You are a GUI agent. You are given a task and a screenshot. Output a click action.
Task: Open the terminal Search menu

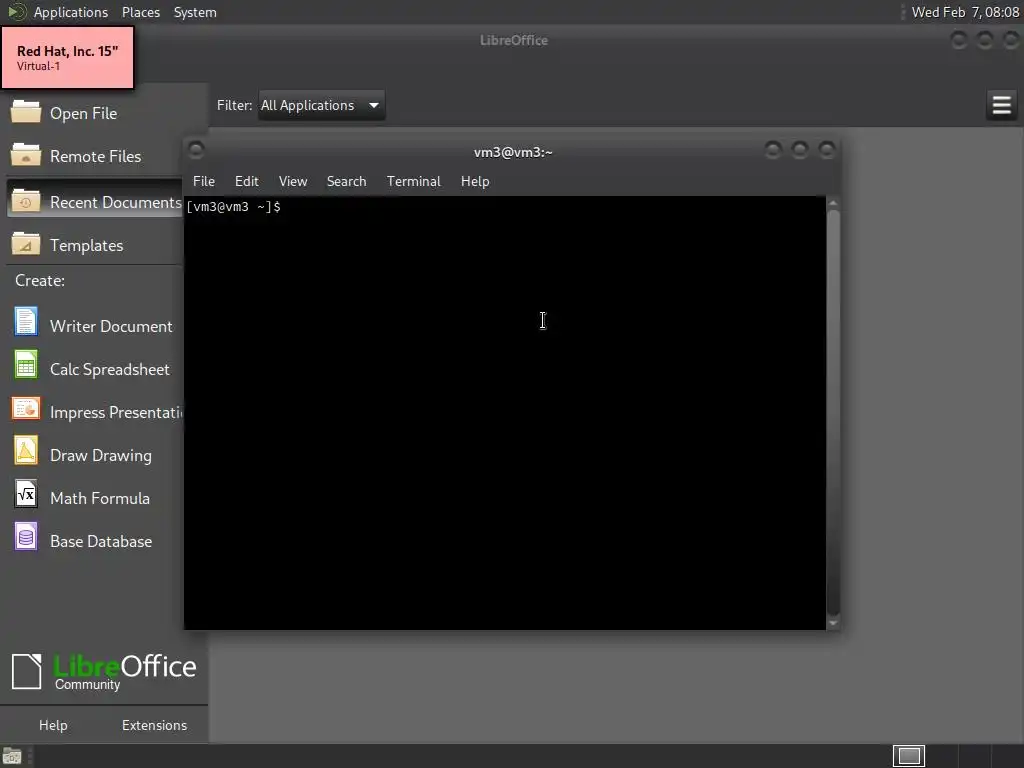(x=346, y=182)
